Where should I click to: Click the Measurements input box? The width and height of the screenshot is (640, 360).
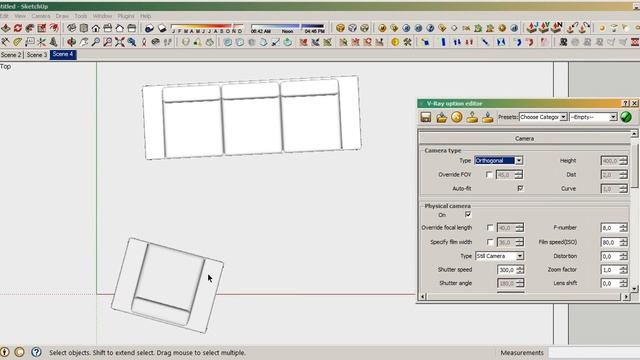[594, 352]
